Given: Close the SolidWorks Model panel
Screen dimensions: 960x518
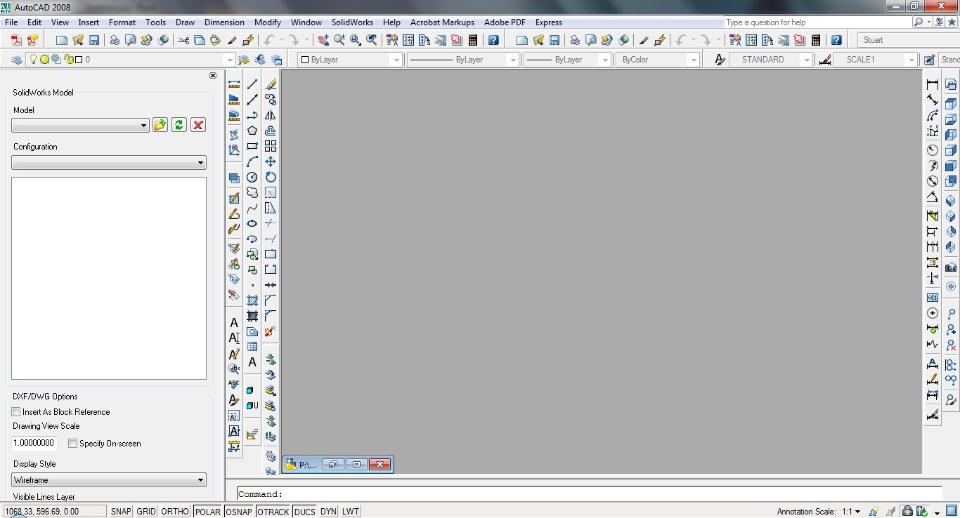Looking at the screenshot, I should pos(212,75).
